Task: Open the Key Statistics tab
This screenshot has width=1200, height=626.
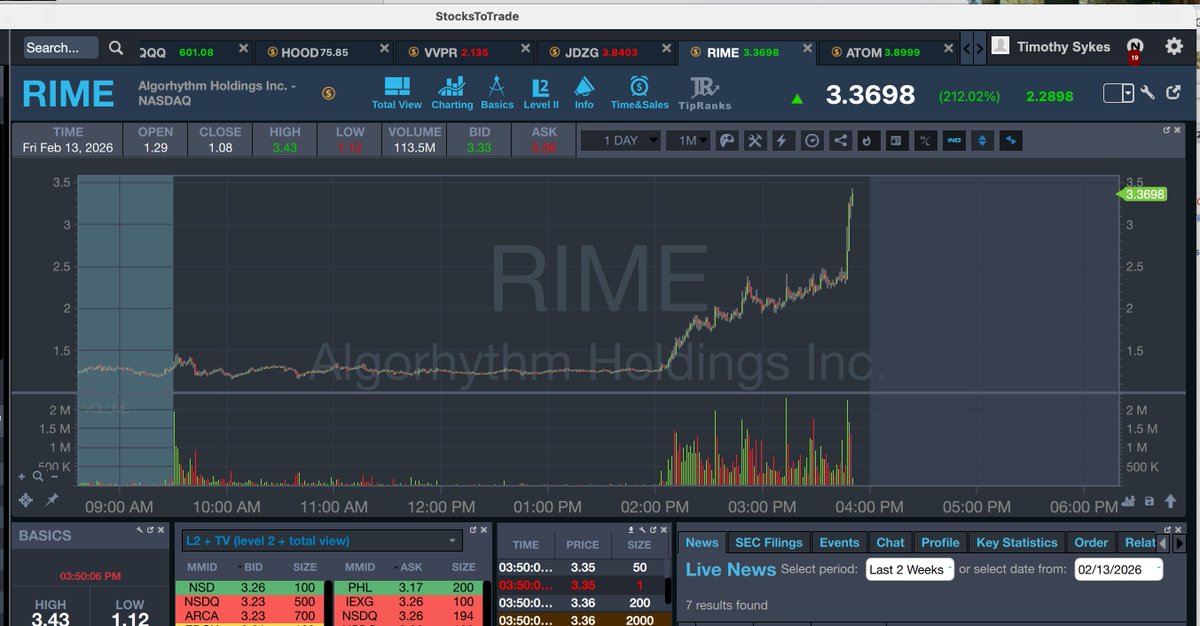Action: click(1016, 542)
